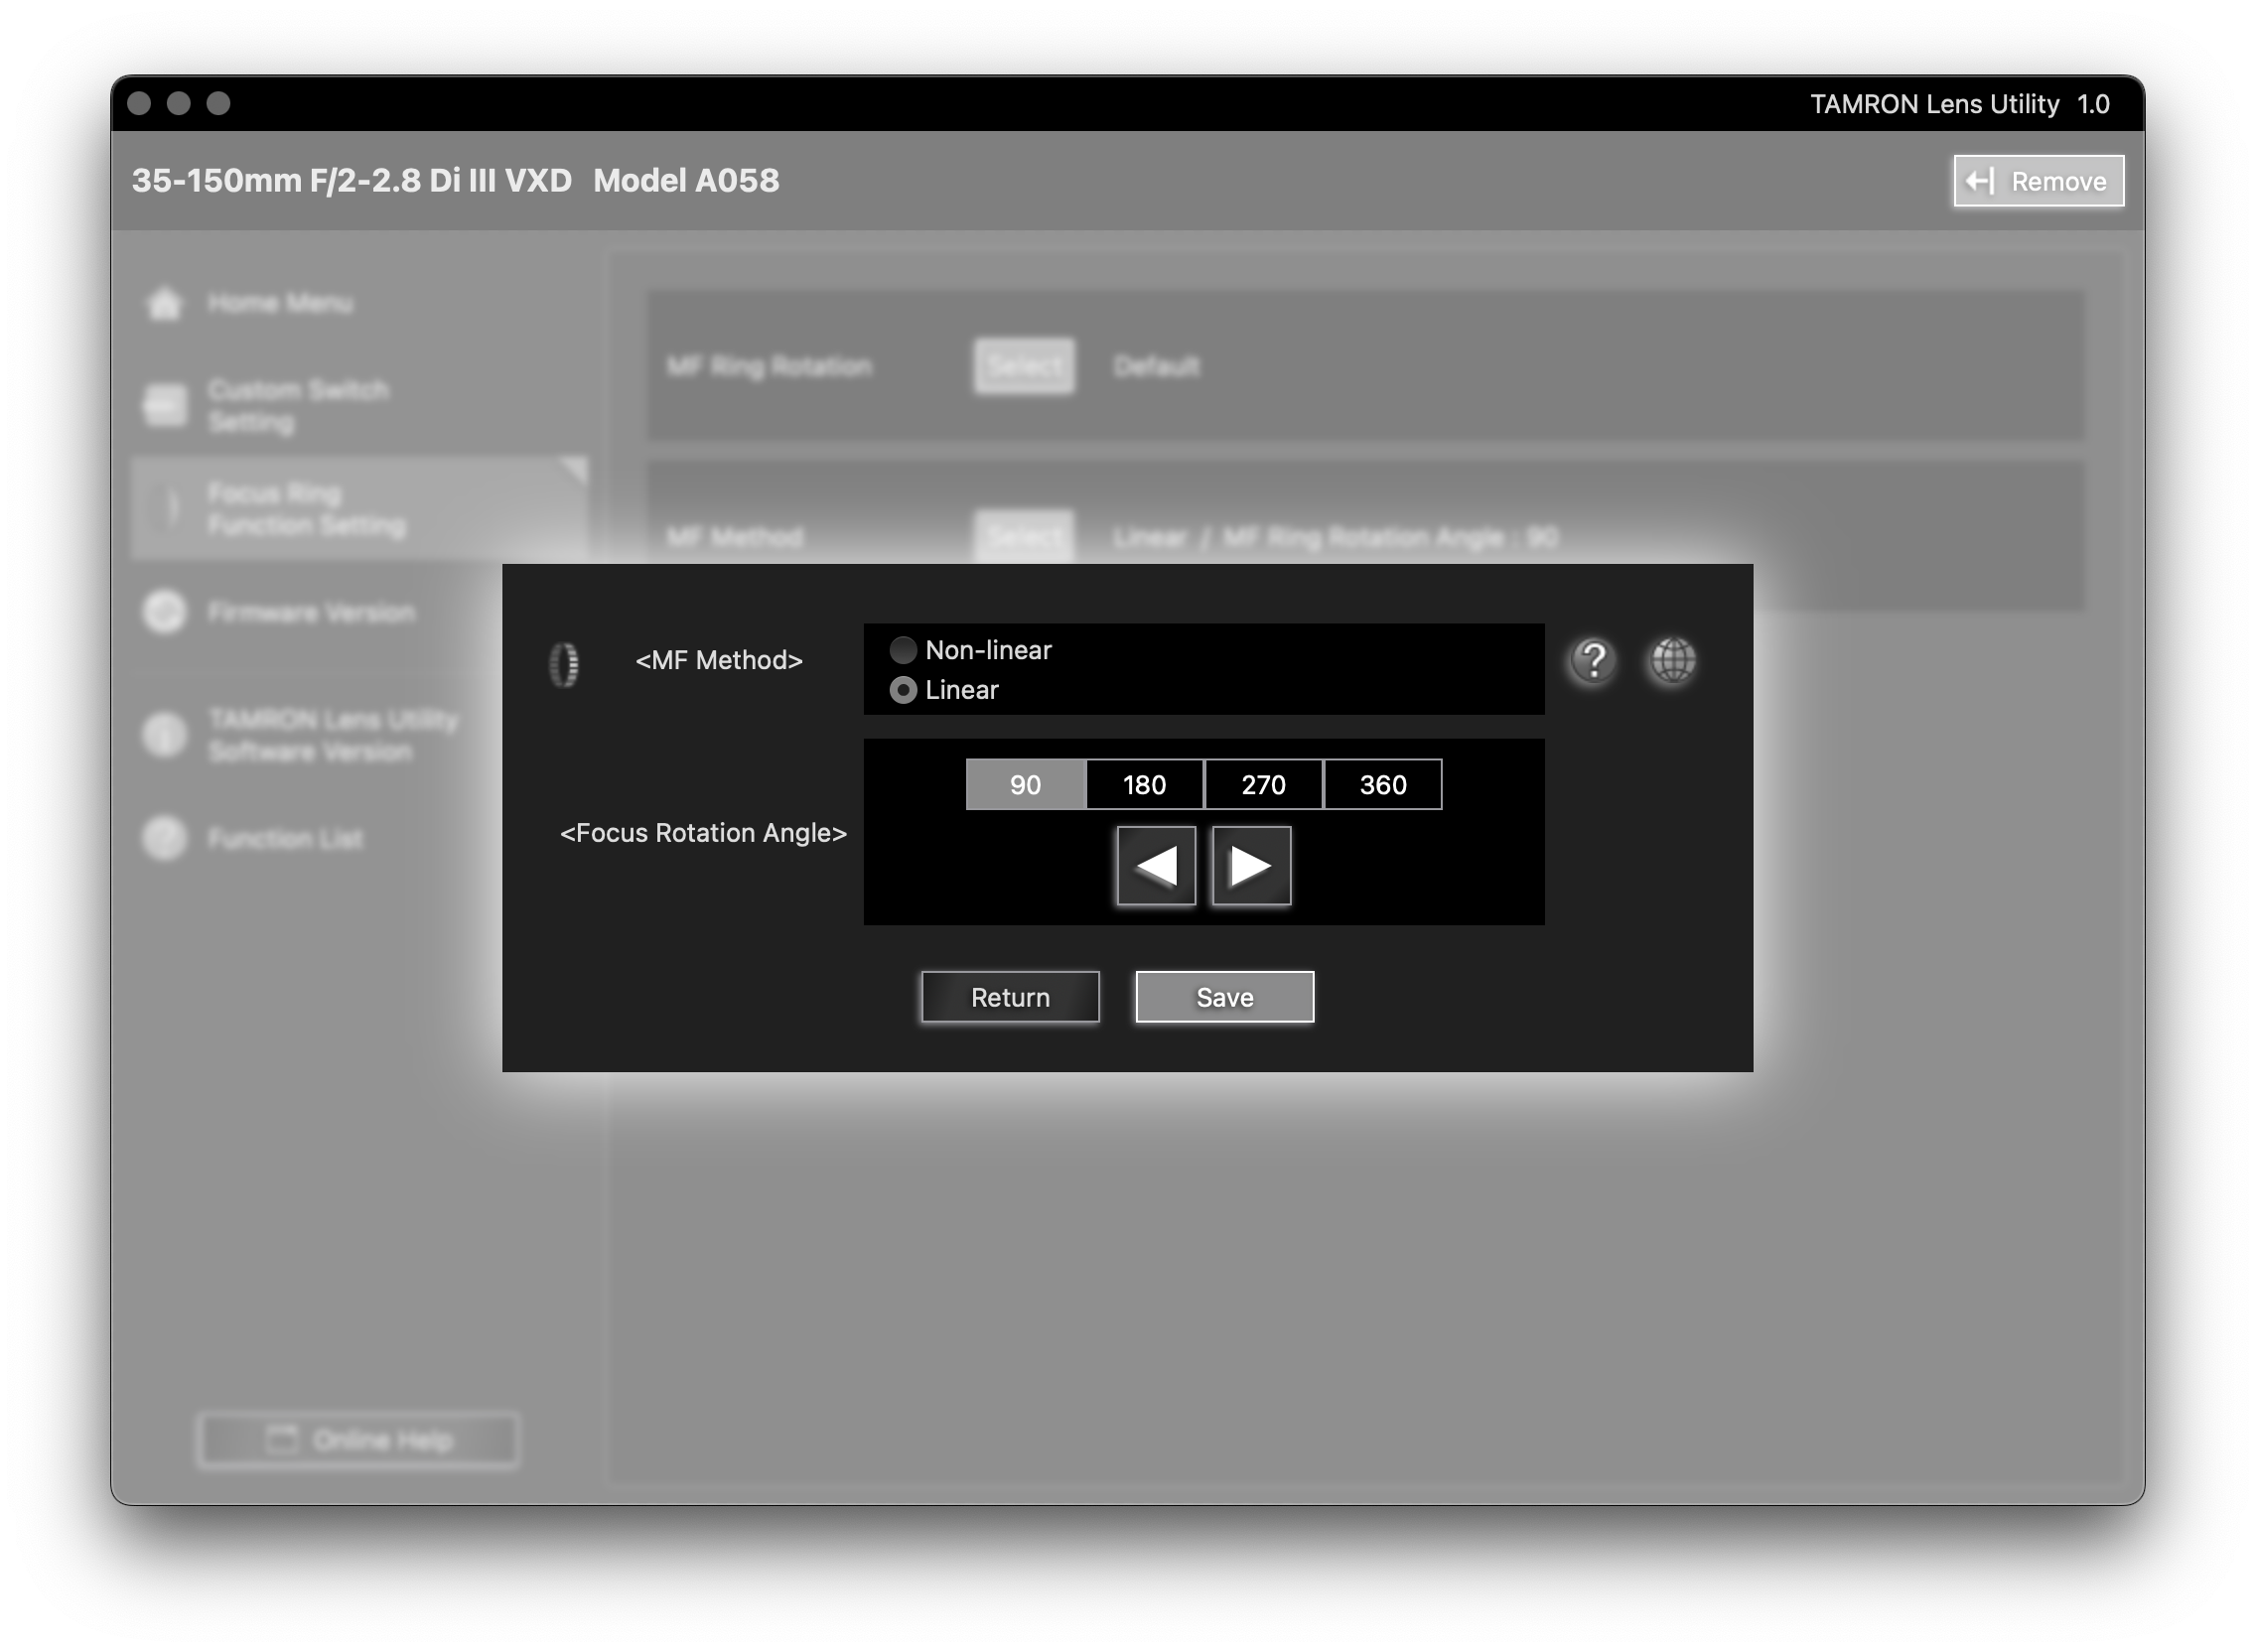Viewport: 2256px width, 1652px height.
Task: Click the right arrow angle button
Action: point(1251,866)
